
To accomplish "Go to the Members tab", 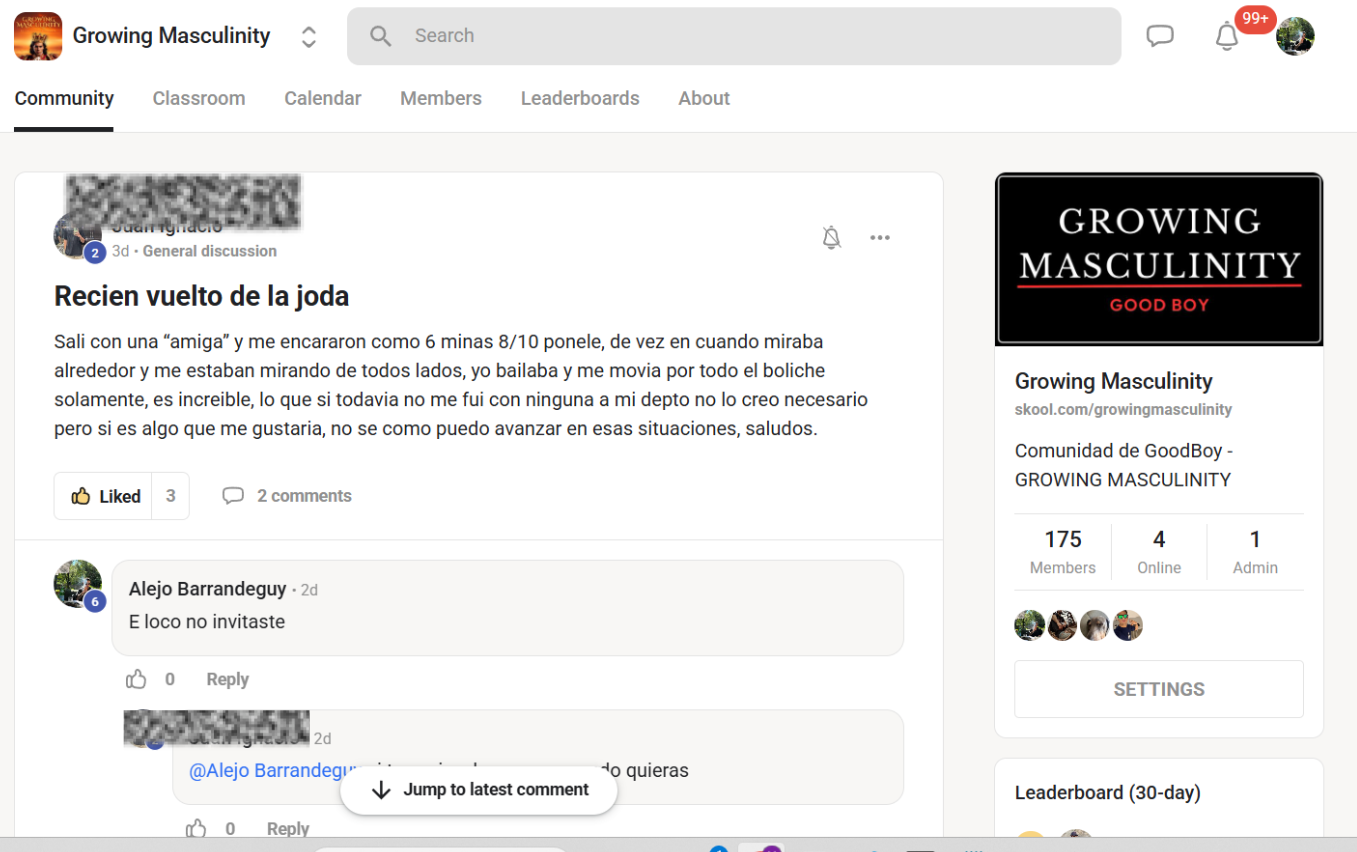I will pyautogui.click(x=441, y=98).
